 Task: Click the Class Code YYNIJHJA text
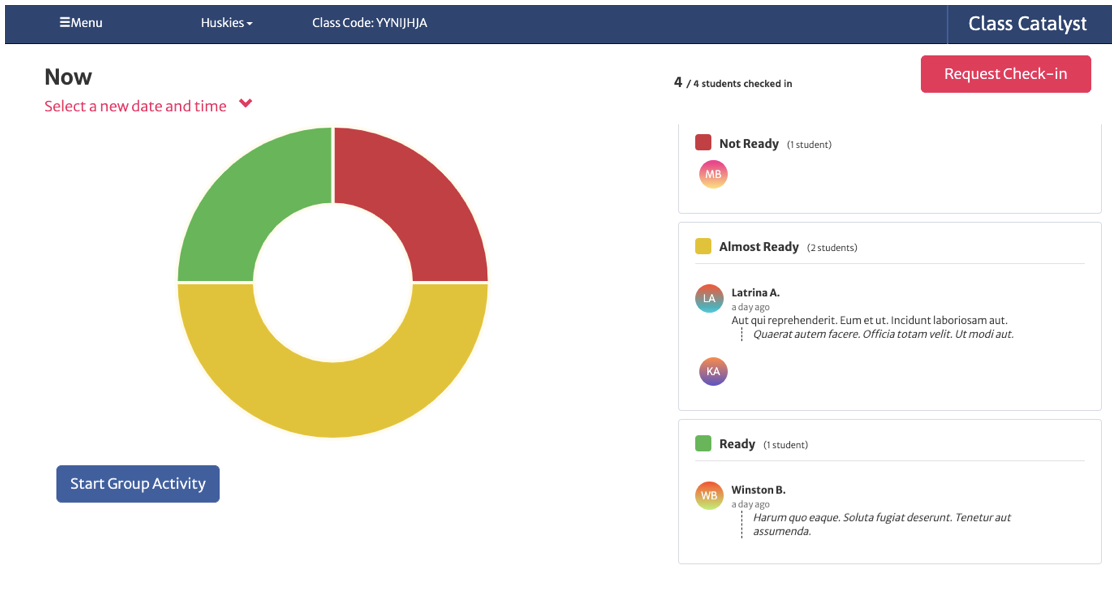pyautogui.click(x=370, y=23)
